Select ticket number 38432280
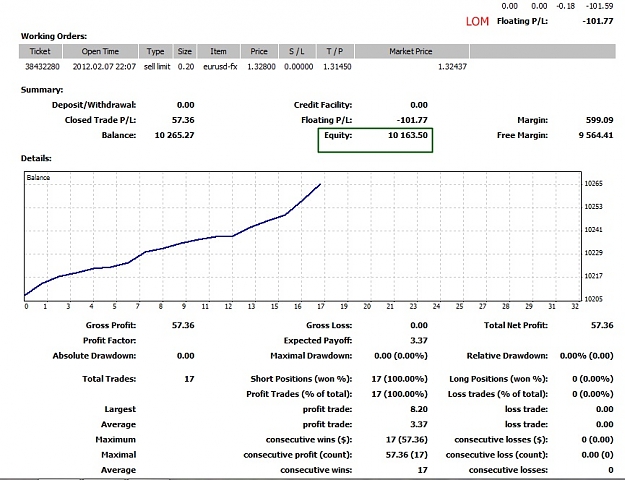Screen dimensions: 625x480 42,67
